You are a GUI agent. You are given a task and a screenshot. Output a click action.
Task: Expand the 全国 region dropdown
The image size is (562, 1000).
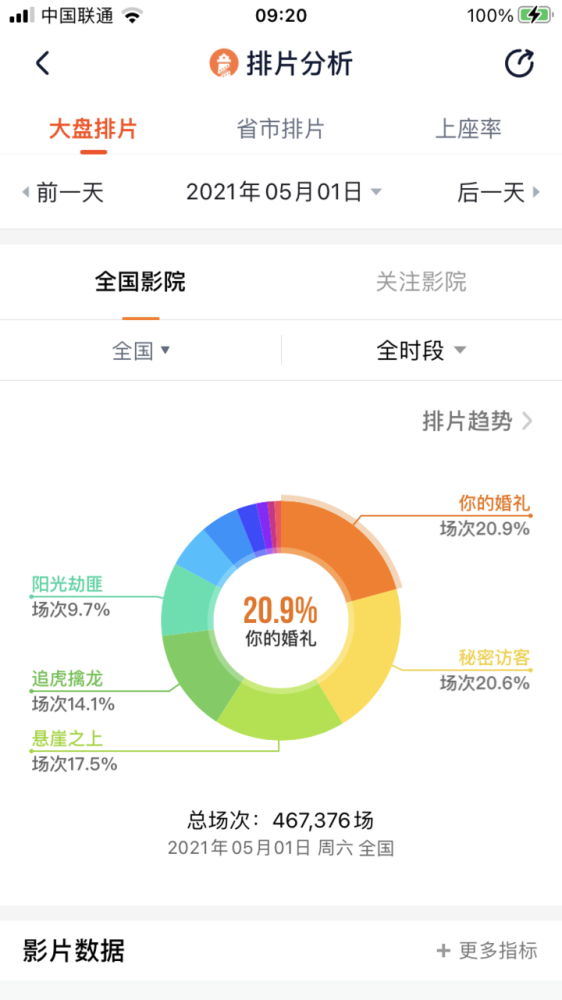click(141, 350)
